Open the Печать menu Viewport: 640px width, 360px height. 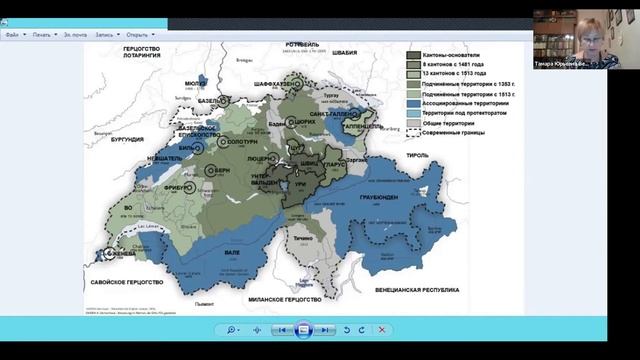45,35
